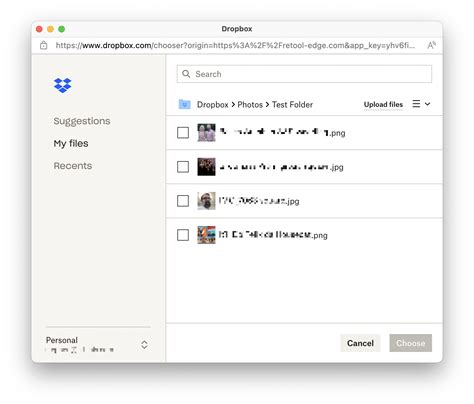Click the lock icon in address bar
Screen dimensions: 474x404
pyautogui.click(x=44, y=45)
